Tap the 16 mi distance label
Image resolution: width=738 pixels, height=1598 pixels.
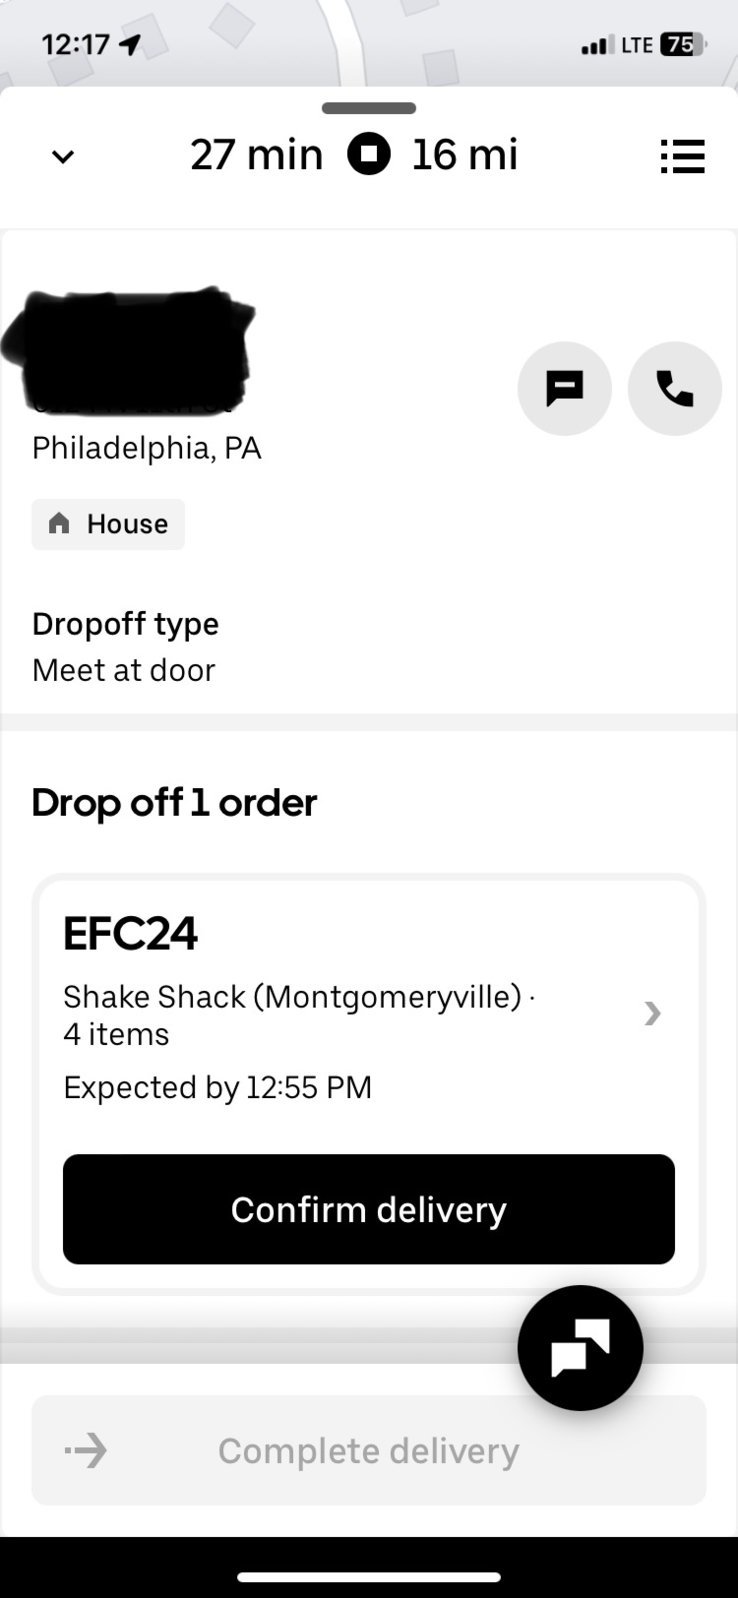(x=465, y=155)
